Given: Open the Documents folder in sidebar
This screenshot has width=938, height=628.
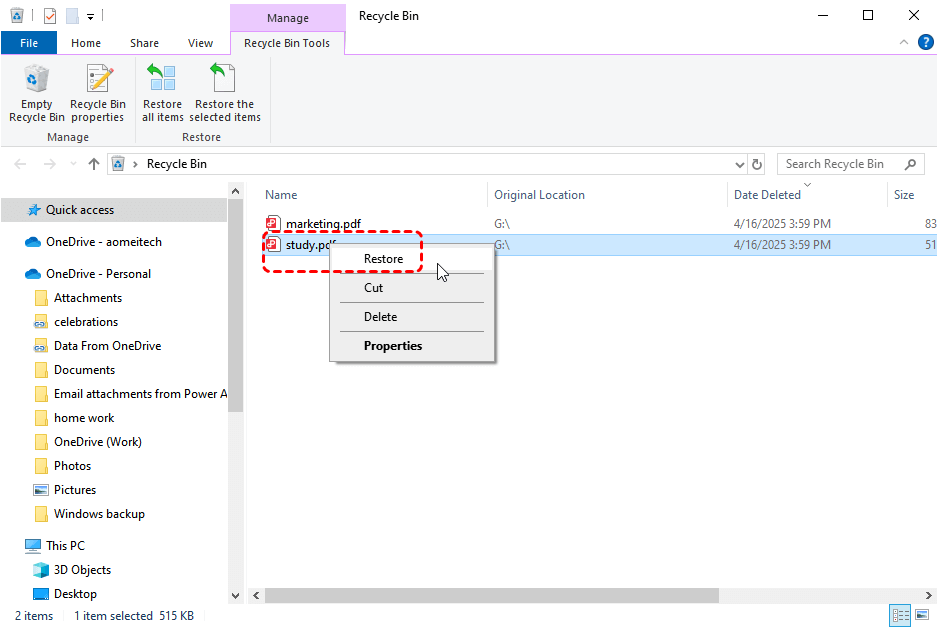Looking at the screenshot, I should pos(84,370).
